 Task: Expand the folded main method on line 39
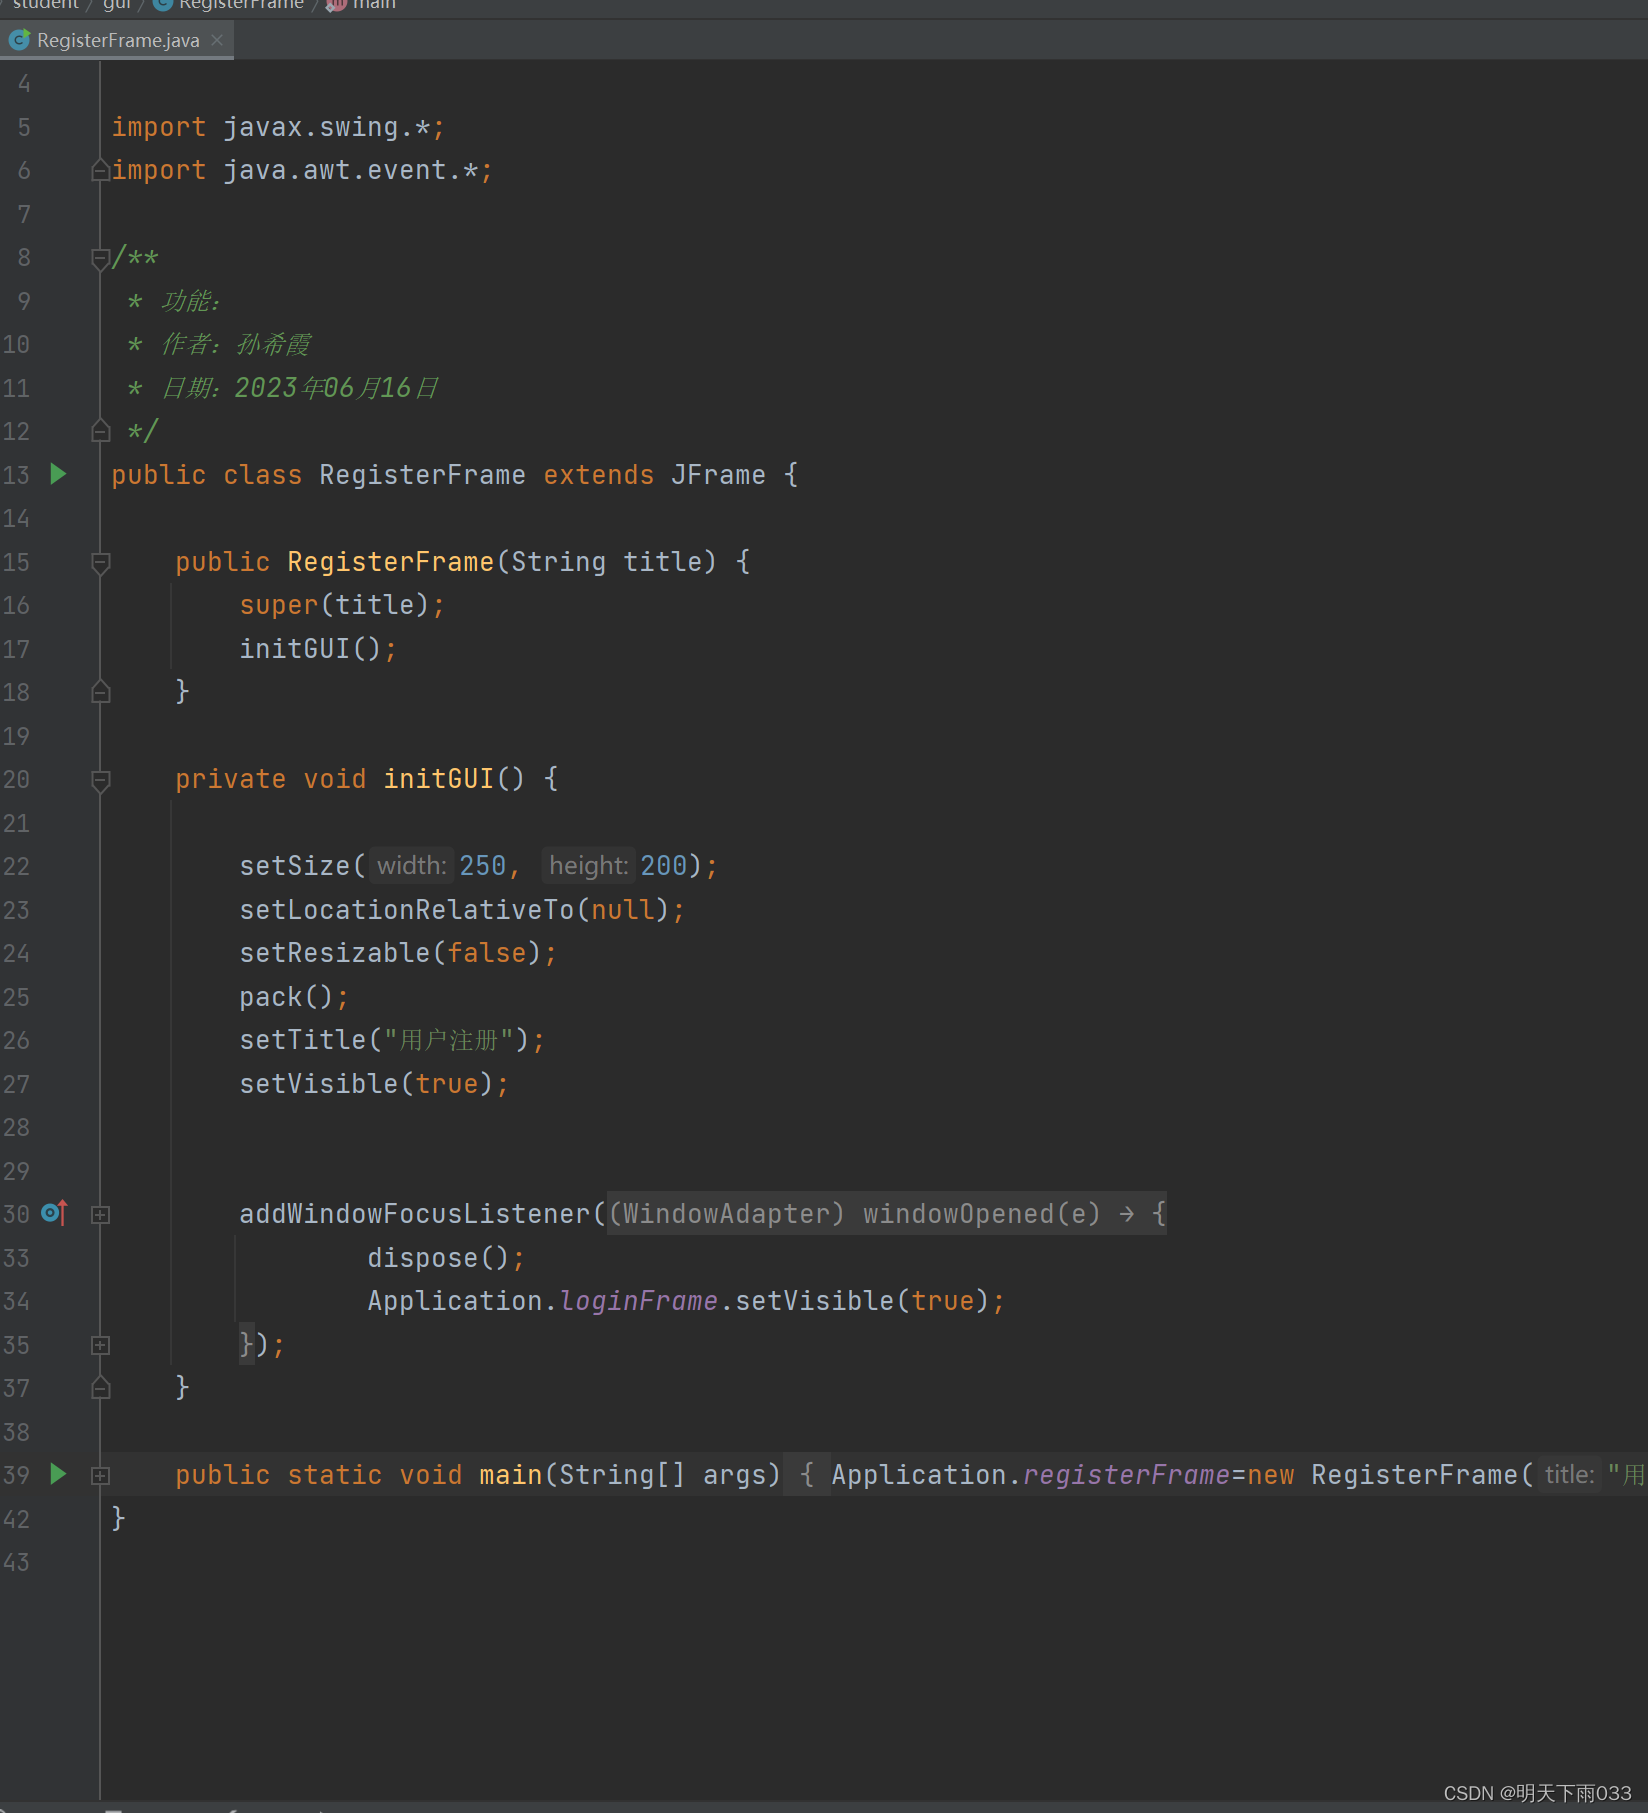click(100, 1475)
